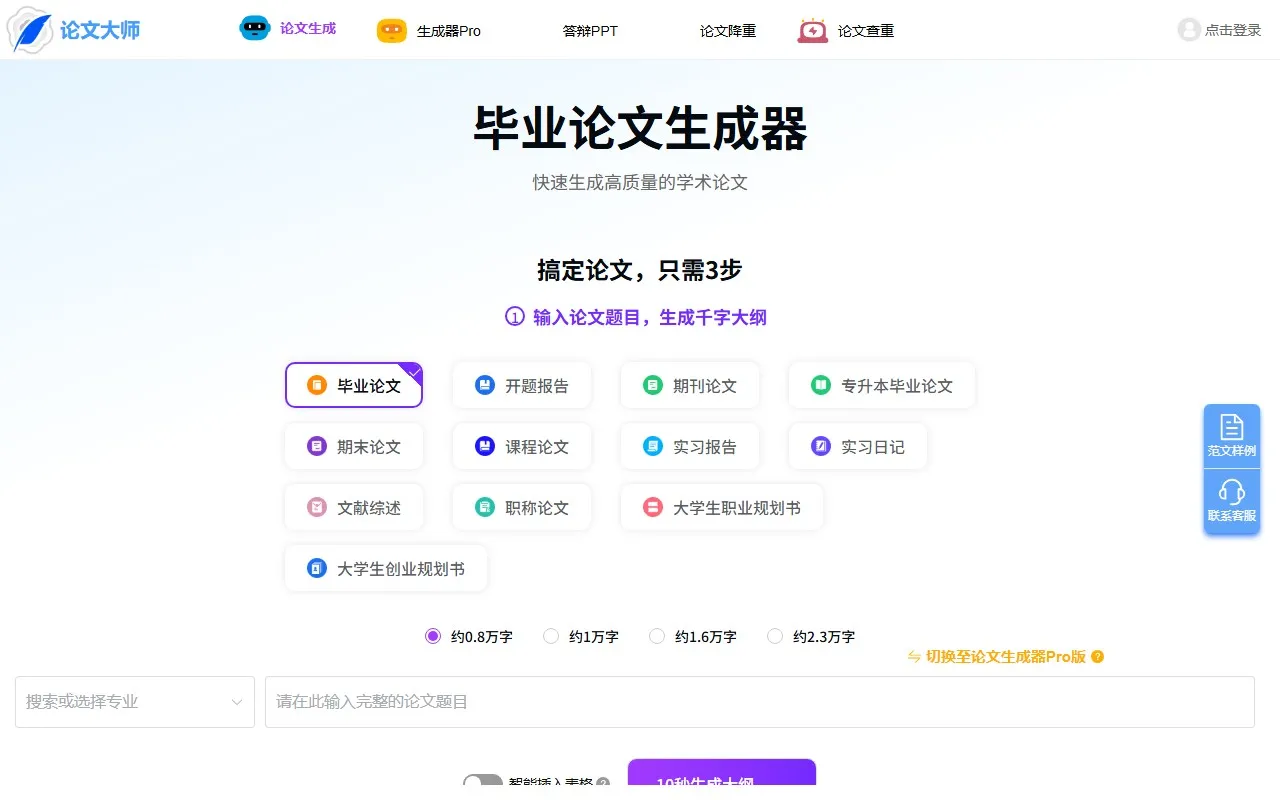
Task: Expand the 搜索或选择专业 dropdown
Action: click(x=134, y=702)
